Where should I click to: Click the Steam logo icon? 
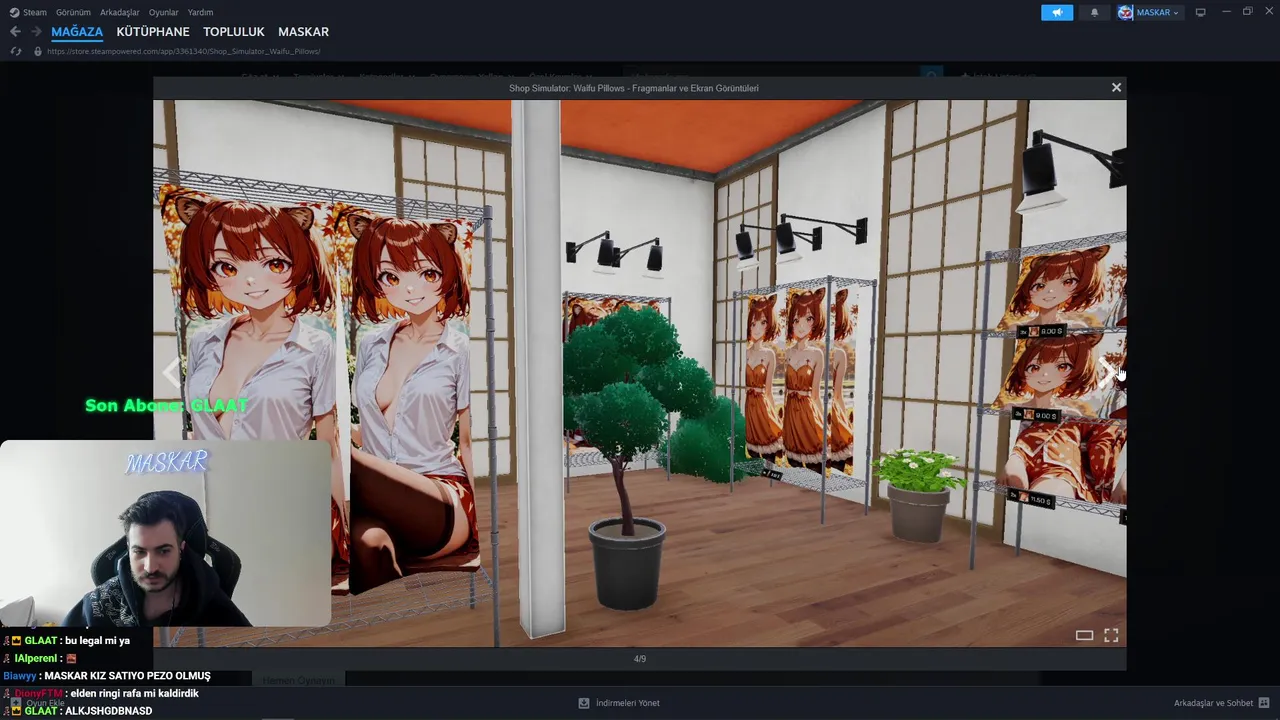click(x=14, y=12)
